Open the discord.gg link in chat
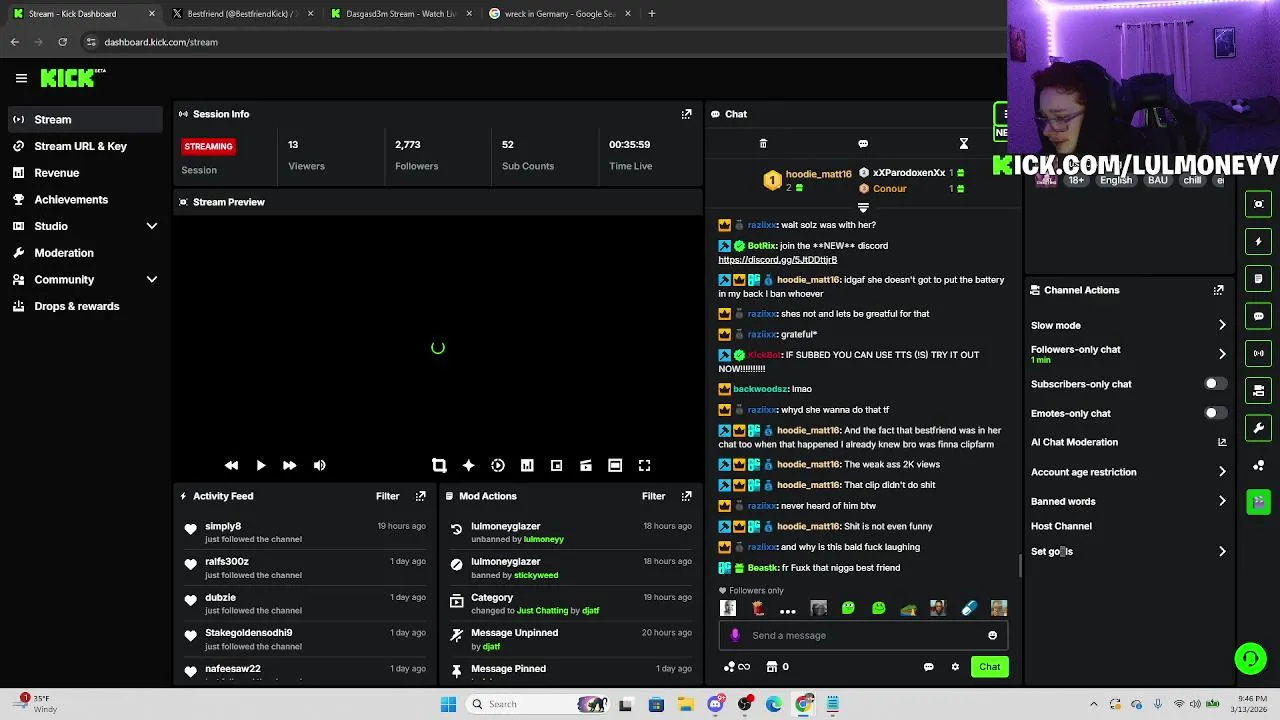The height and width of the screenshot is (720, 1280). pos(777,260)
